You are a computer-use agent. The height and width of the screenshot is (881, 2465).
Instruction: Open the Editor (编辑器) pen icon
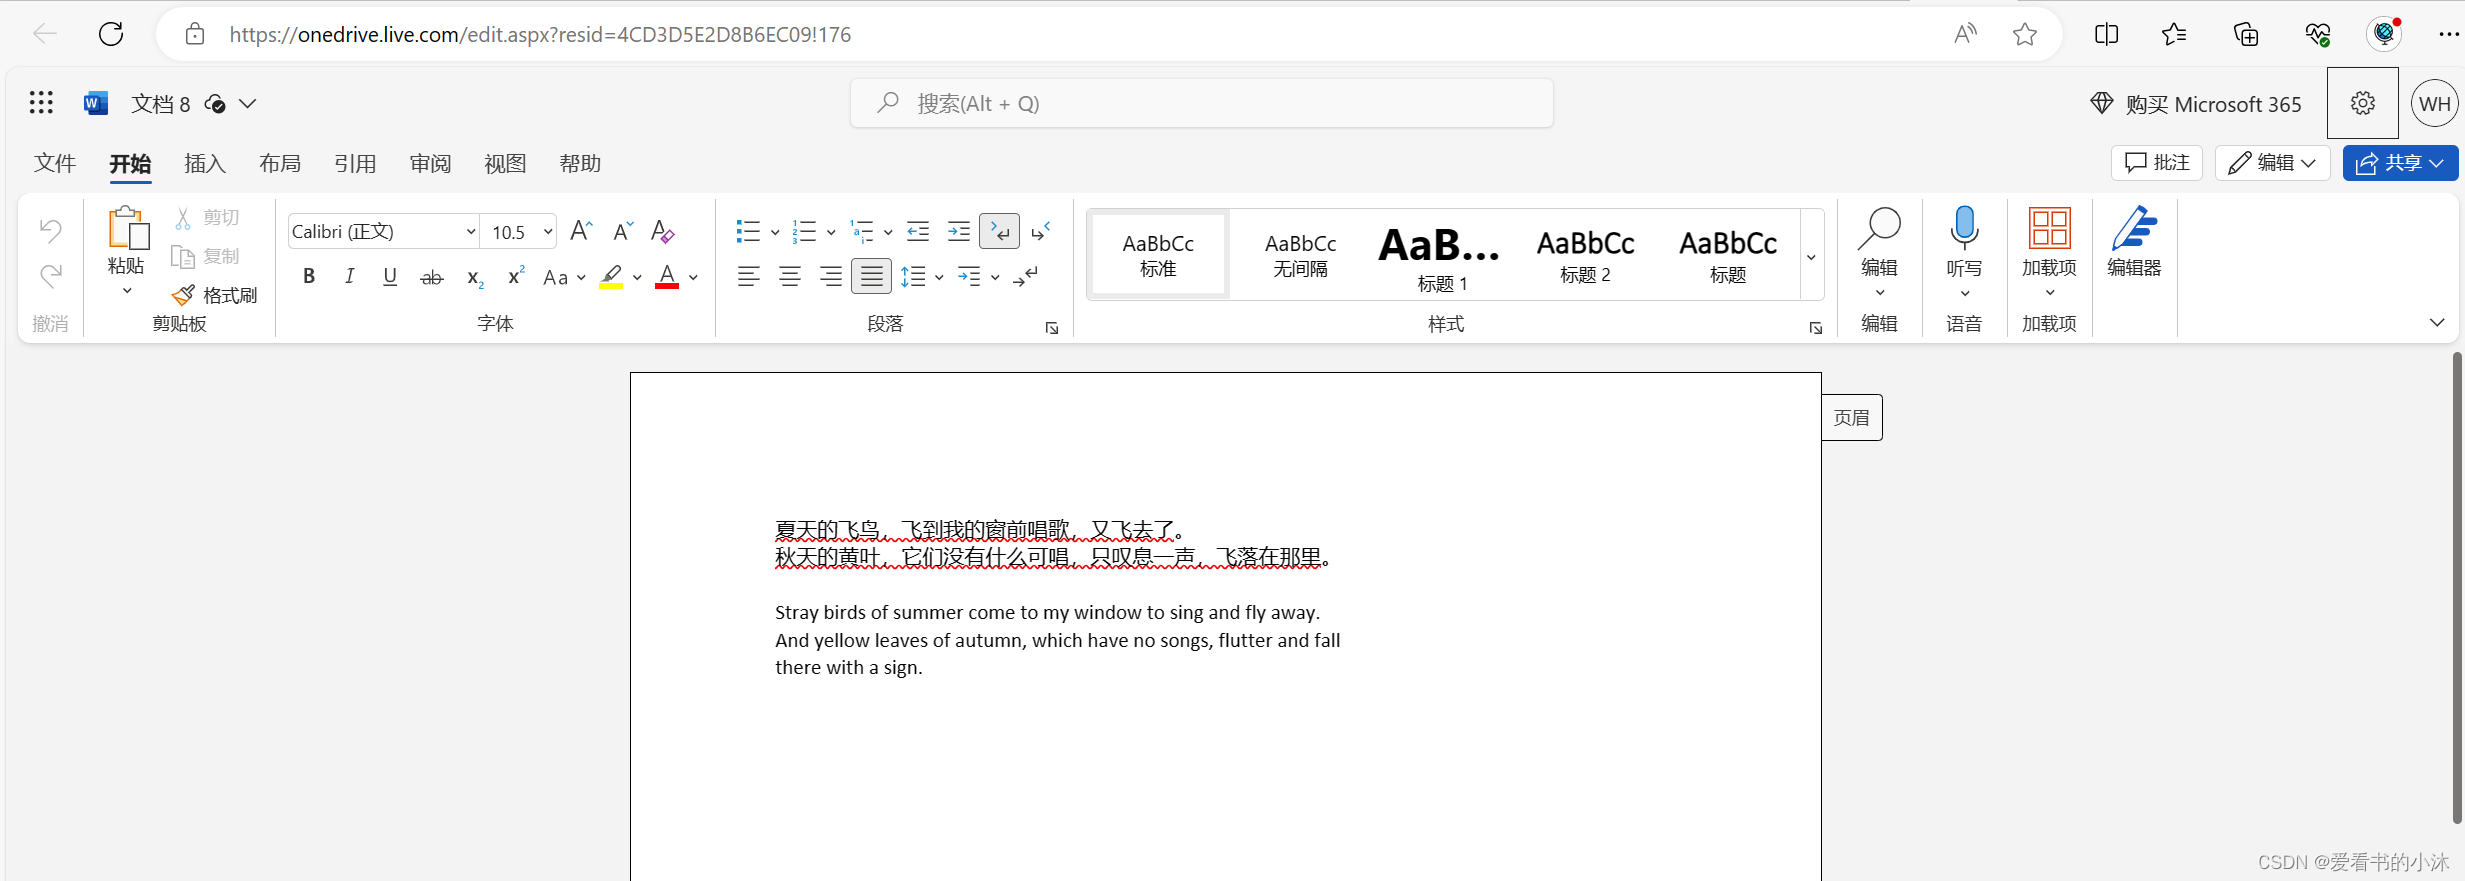click(x=2134, y=228)
